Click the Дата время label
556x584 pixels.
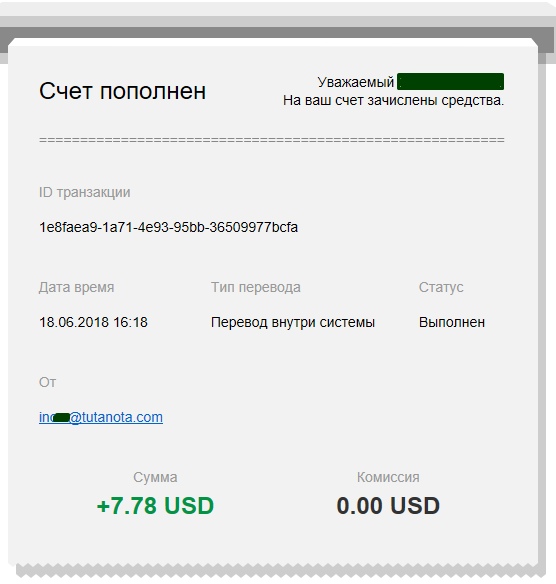[76, 287]
